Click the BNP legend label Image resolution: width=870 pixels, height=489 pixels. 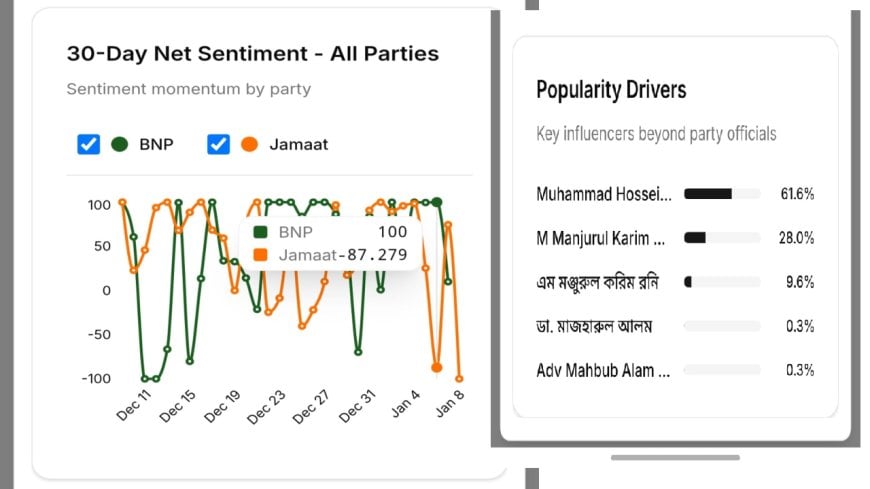(x=156, y=144)
